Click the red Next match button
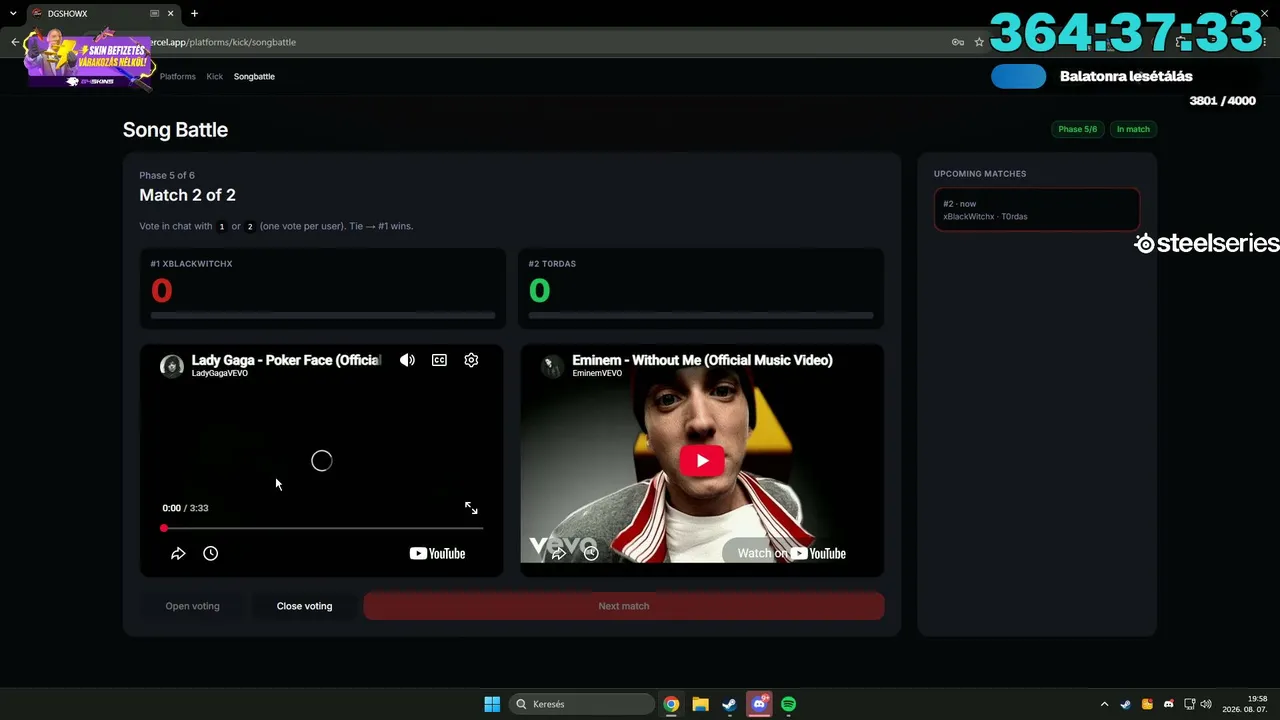 [624, 606]
